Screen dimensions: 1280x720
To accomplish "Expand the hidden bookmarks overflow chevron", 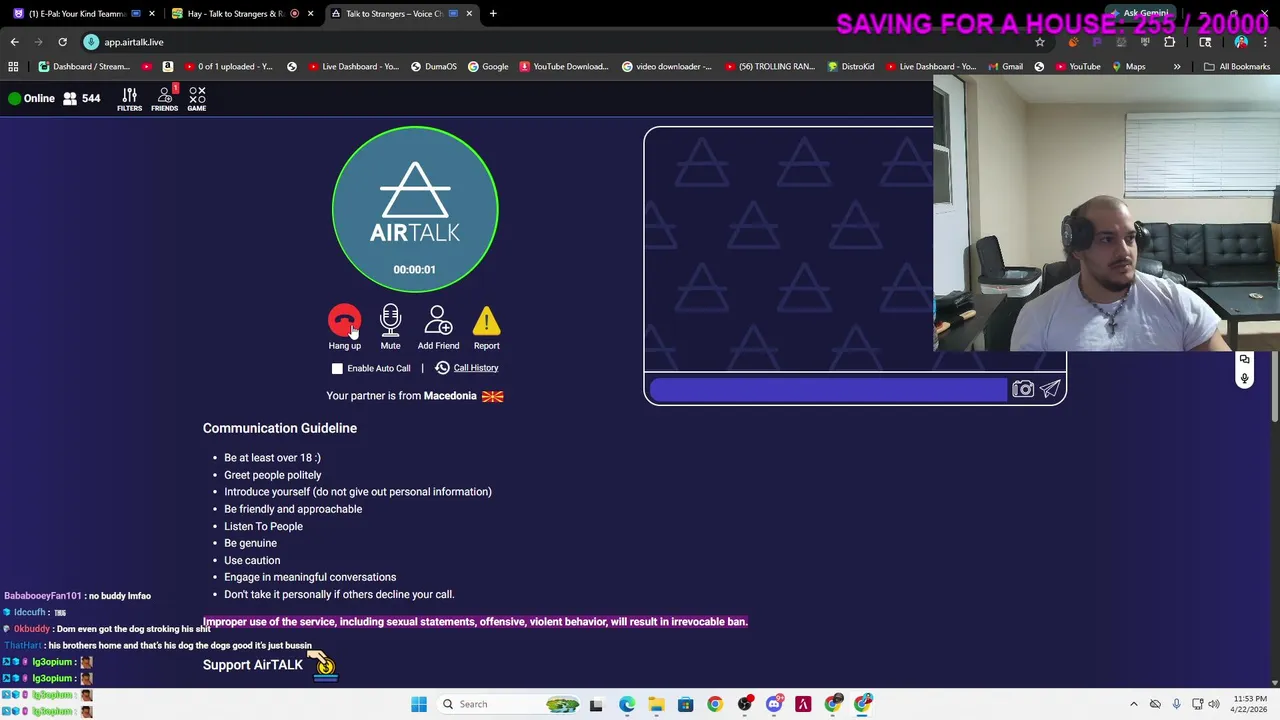I will [1176, 66].
